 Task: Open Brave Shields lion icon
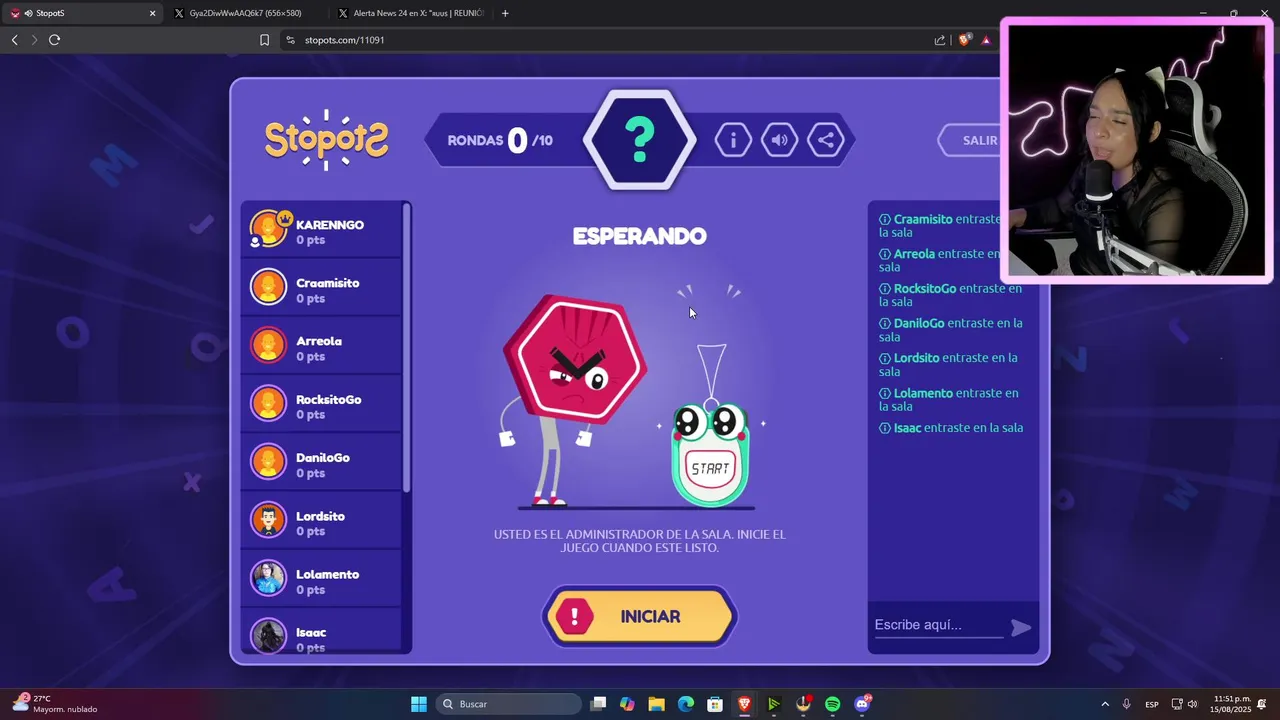[964, 40]
